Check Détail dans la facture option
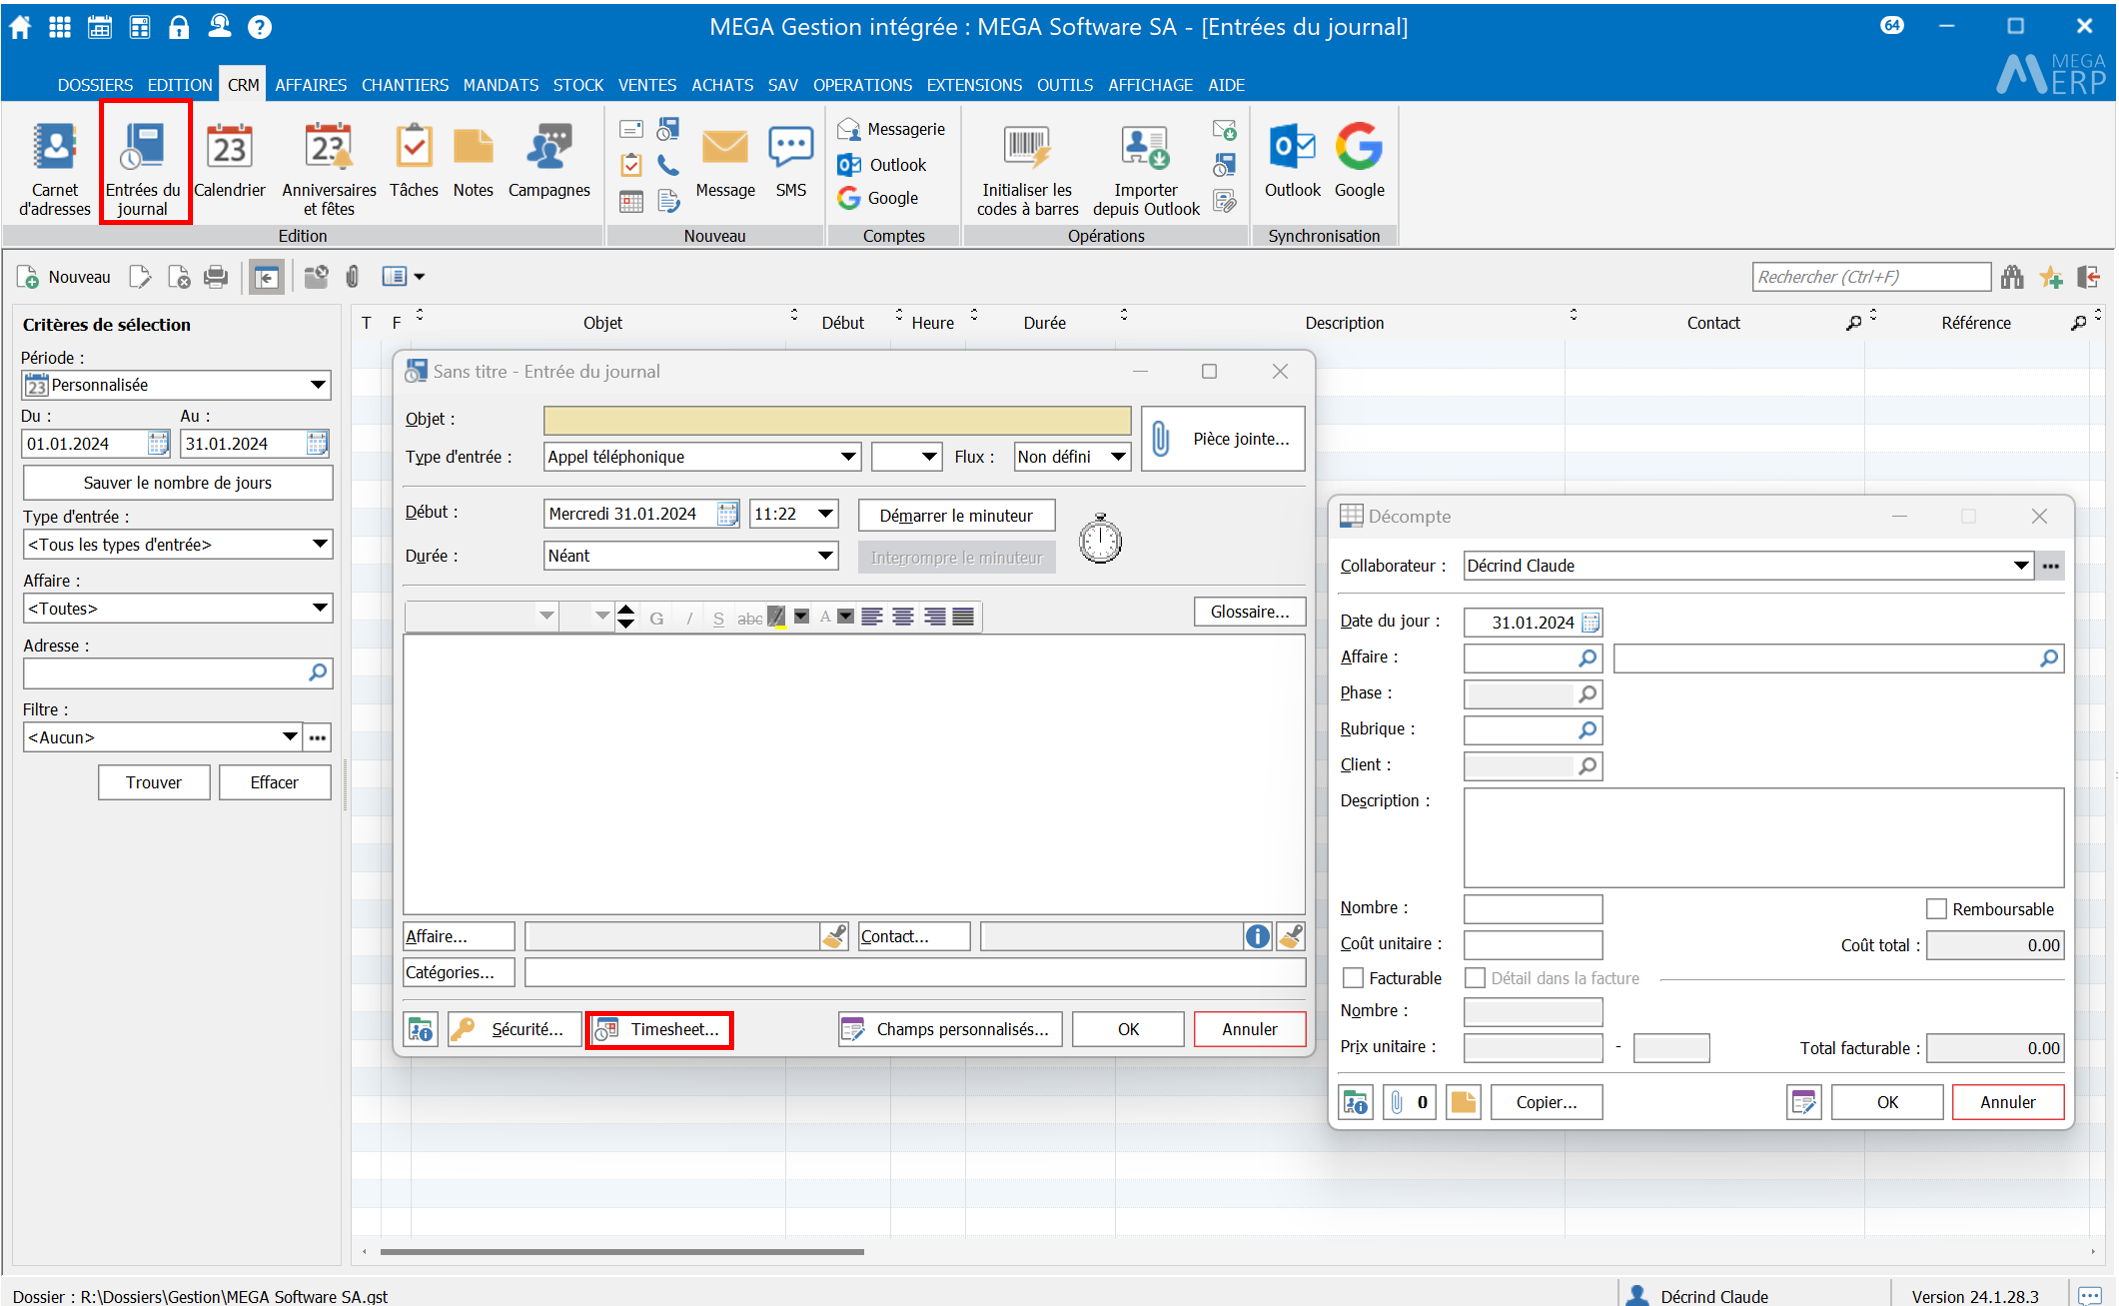 (1474, 978)
